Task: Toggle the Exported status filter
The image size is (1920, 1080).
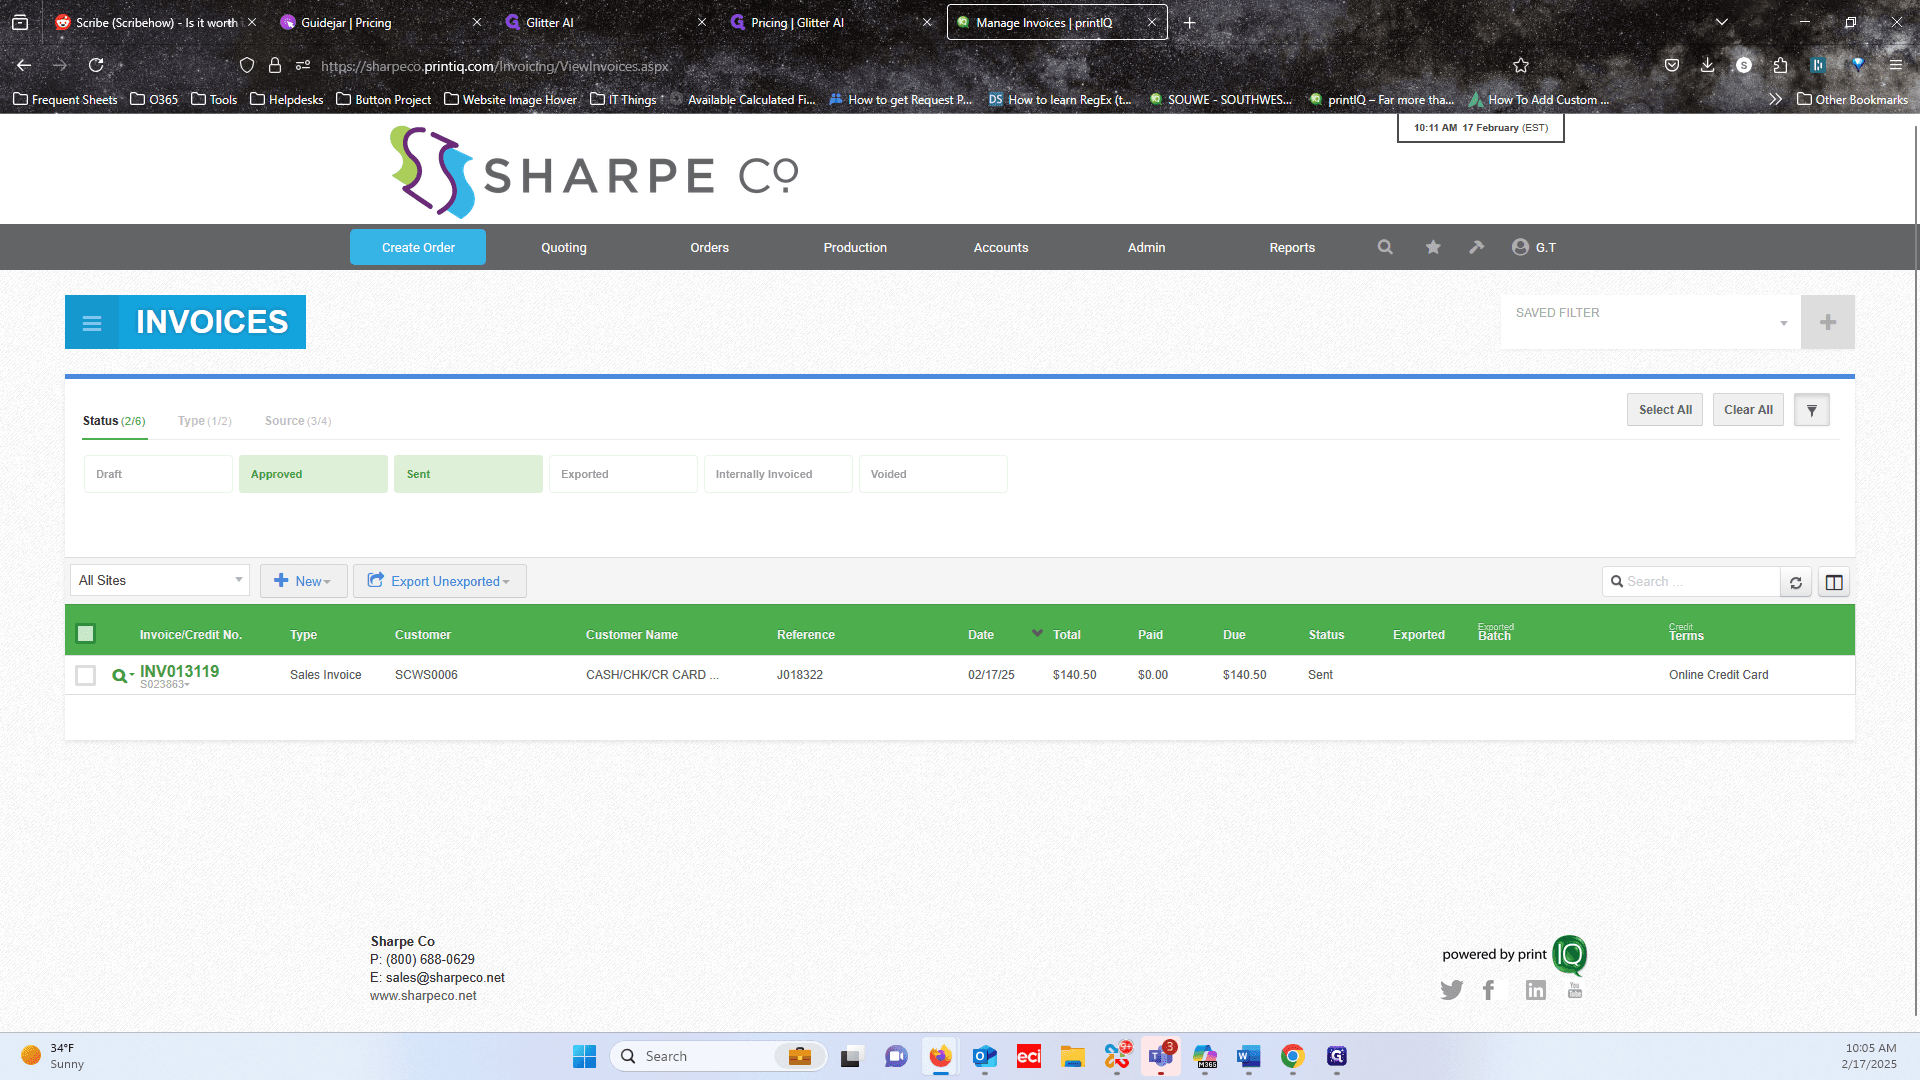Action: click(623, 474)
